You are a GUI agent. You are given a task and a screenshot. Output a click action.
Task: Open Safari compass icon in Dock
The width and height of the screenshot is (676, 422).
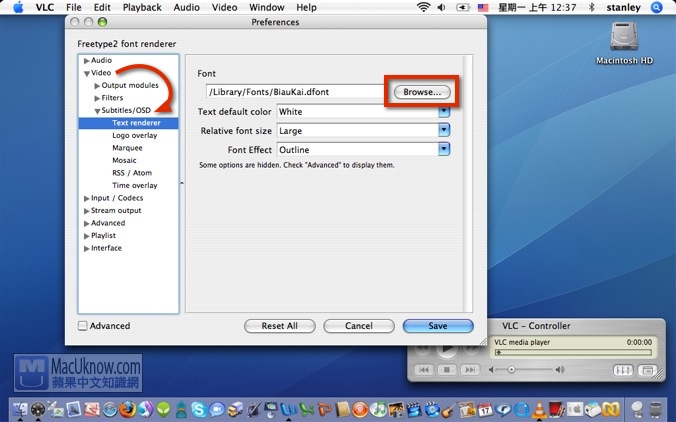pos(110,409)
